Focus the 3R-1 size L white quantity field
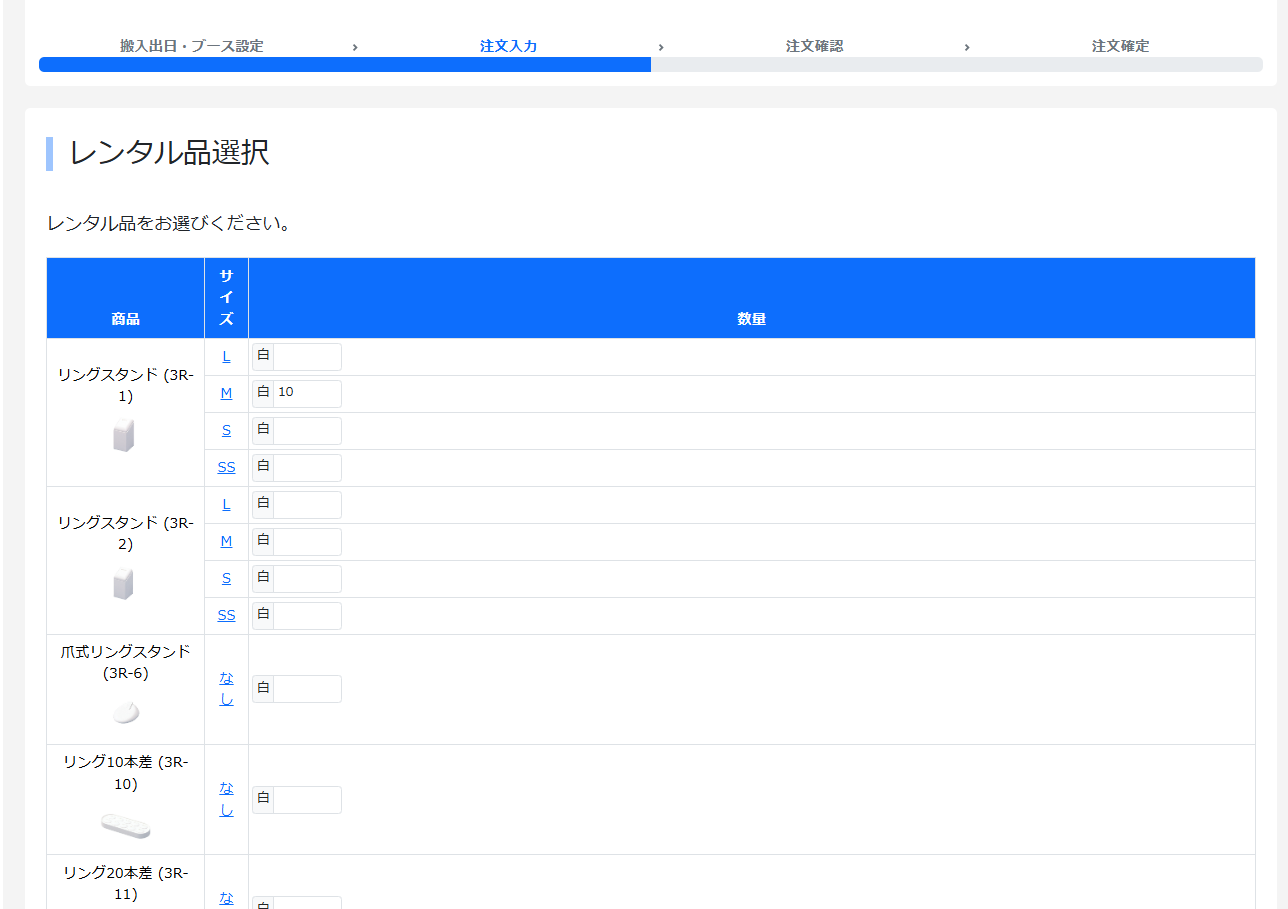This screenshot has height=909, width=1288. [307, 357]
